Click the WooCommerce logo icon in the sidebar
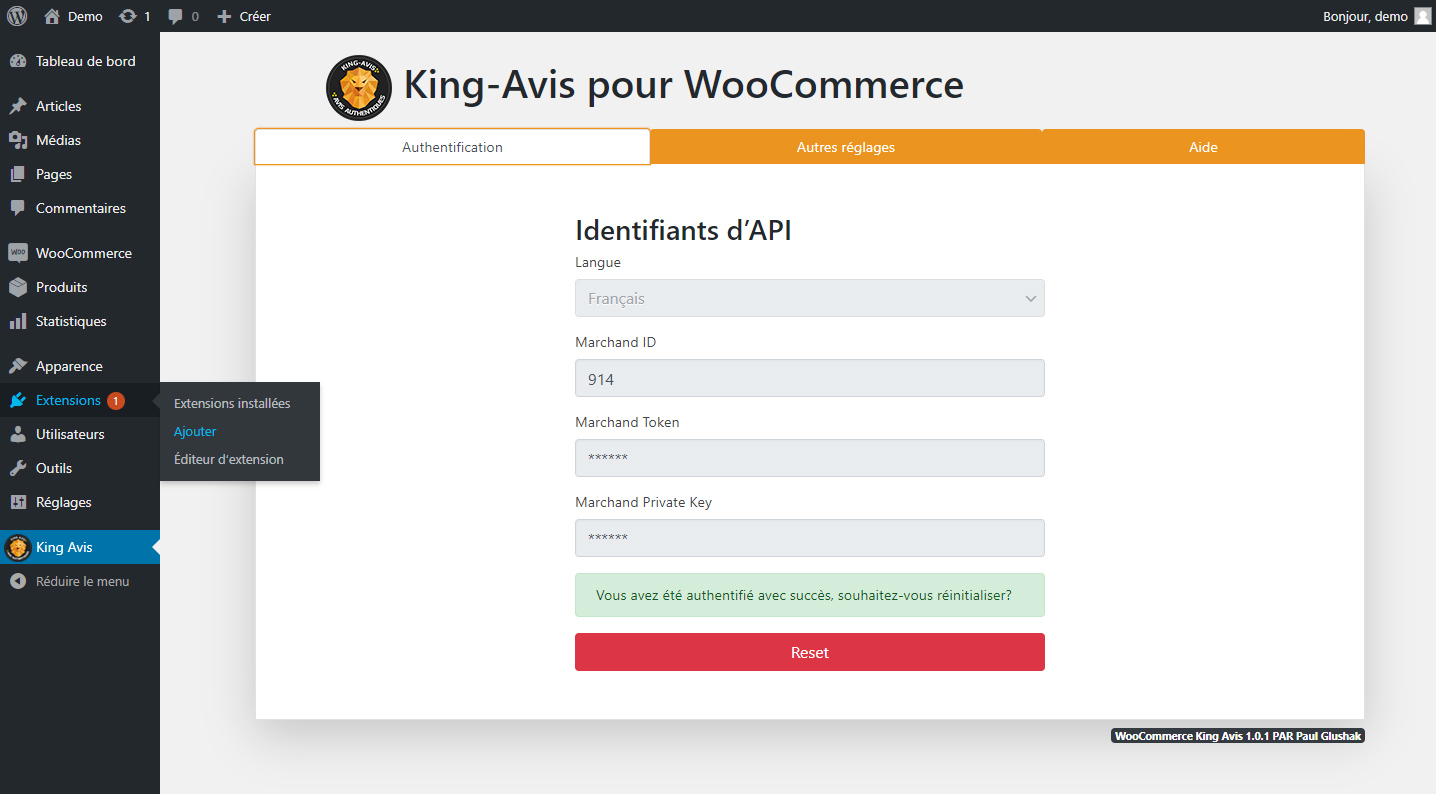Viewport: 1436px width, 794px height. 18,253
